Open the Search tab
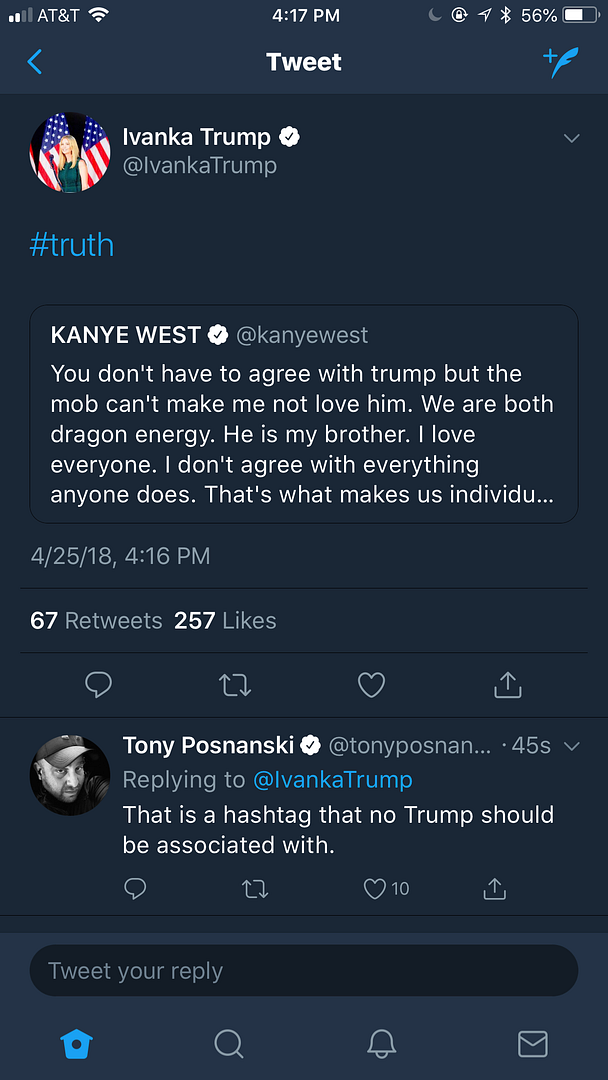608x1080 pixels. tap(229, 1044)
